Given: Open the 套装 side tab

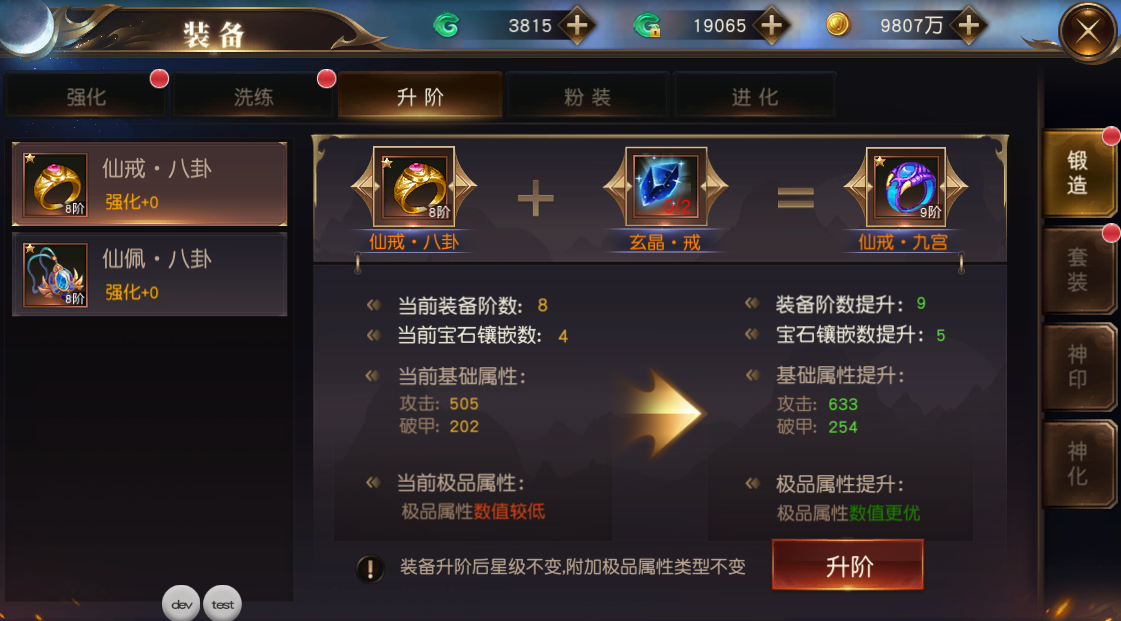Looking at the screenshot, I should coord(1077,270).
